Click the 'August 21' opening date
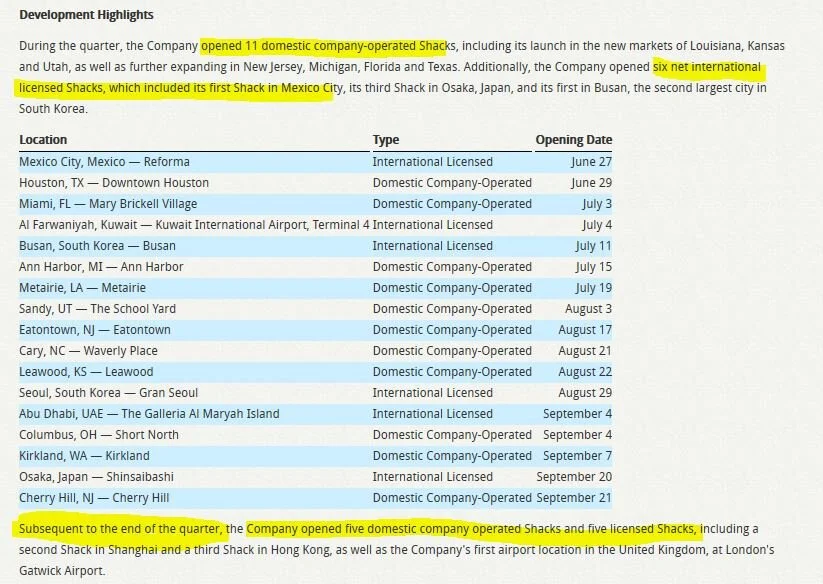Image resolution: width=823 pixels, height=584 pixels. (585, 351)
